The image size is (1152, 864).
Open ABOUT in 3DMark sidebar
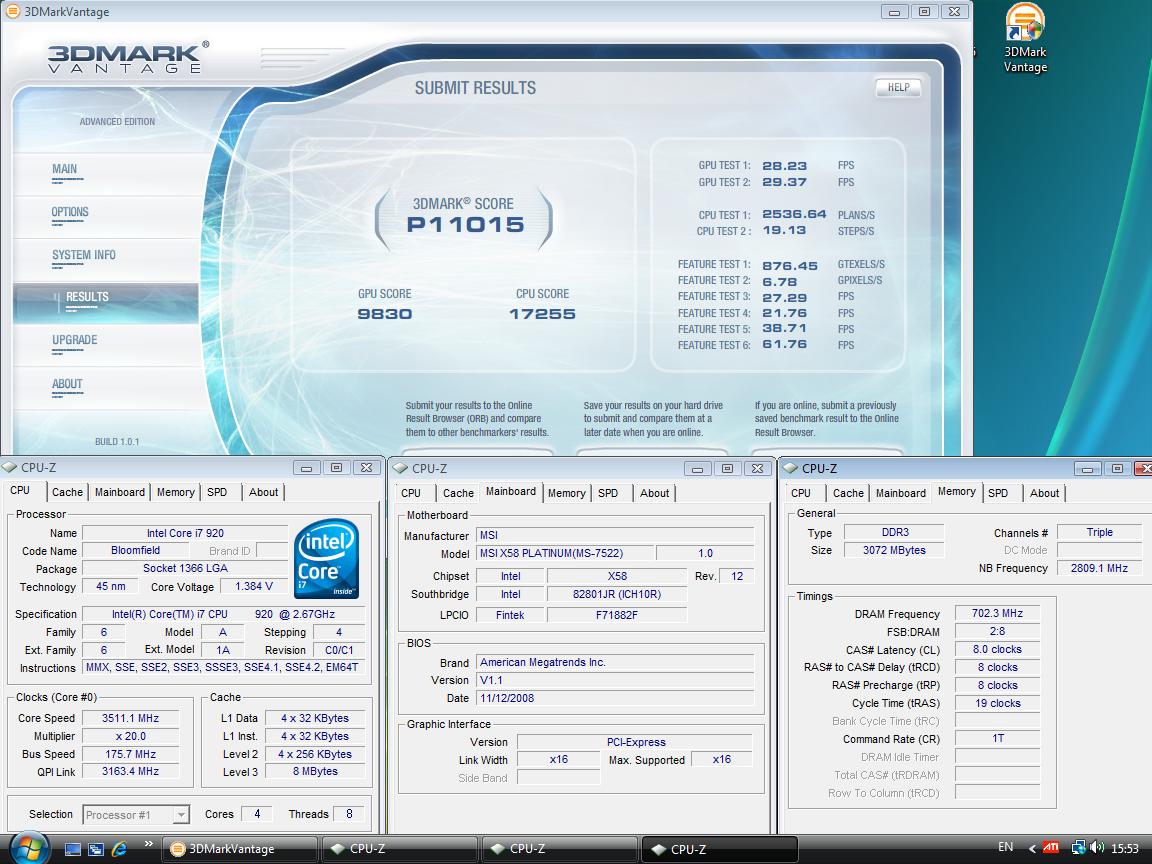pyautogui.click(x=67, y=384)
